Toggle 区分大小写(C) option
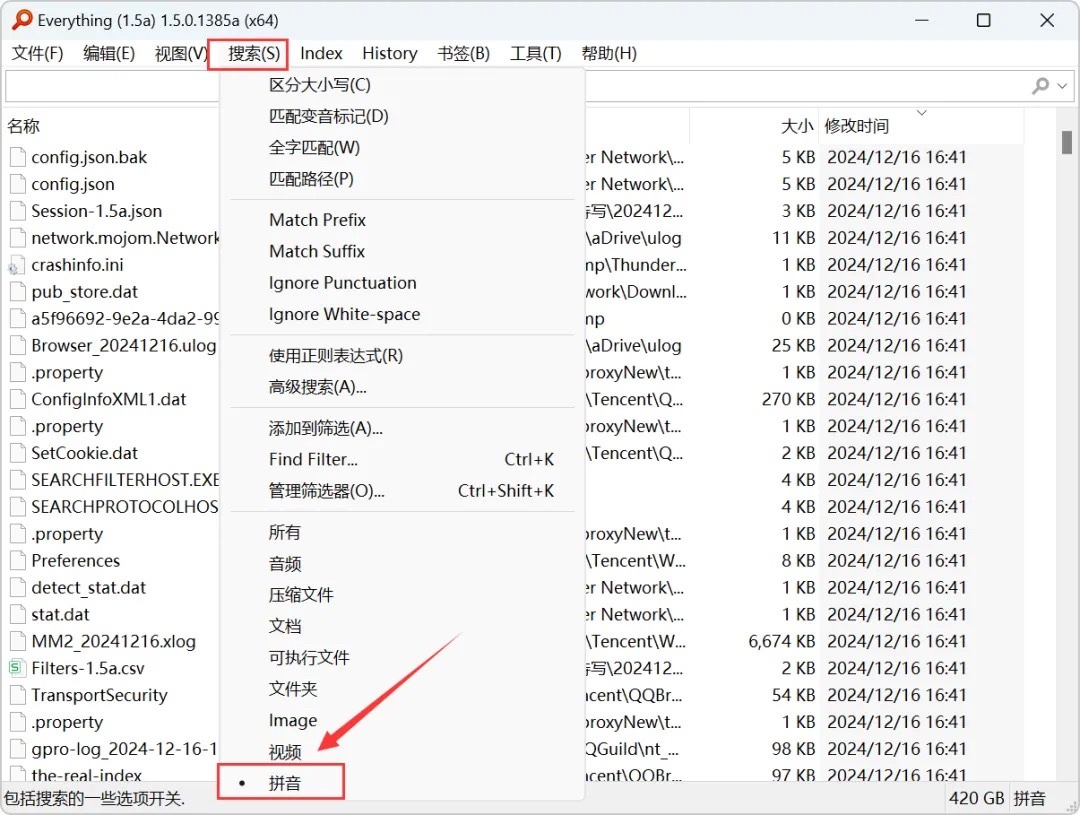Viewport: 1080px width, 815px height. (403, 85)
